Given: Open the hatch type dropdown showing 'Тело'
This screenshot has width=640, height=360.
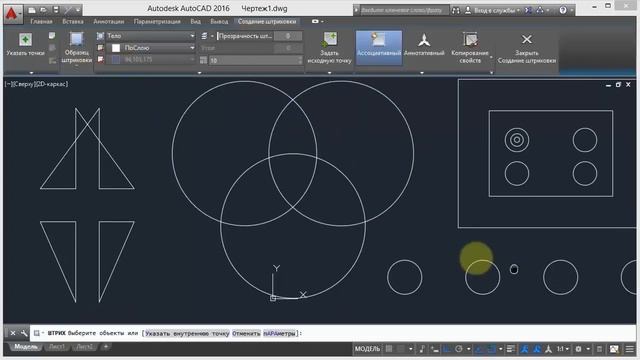Looking at the screenshot, I should 150,36.
